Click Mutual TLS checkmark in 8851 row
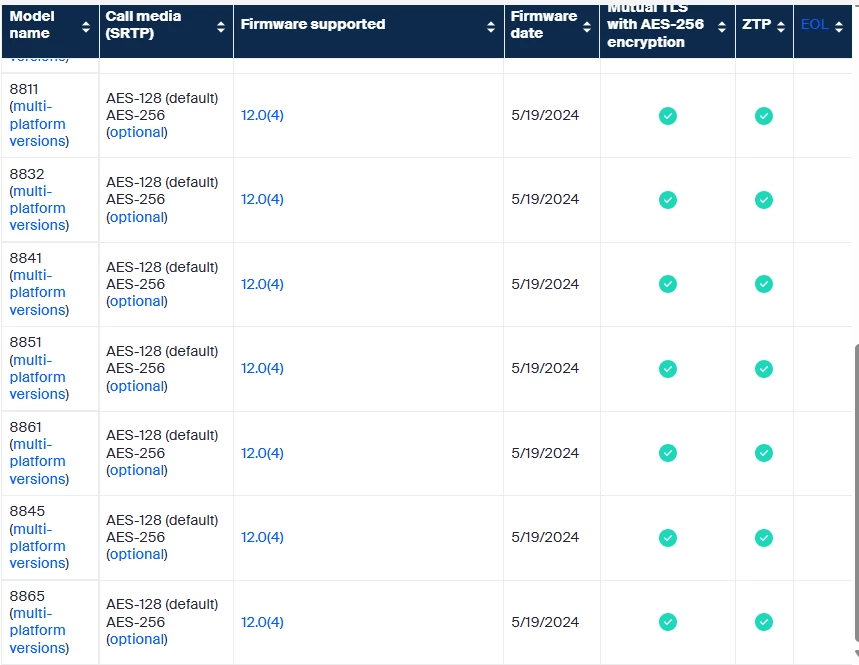 point(668,369)
